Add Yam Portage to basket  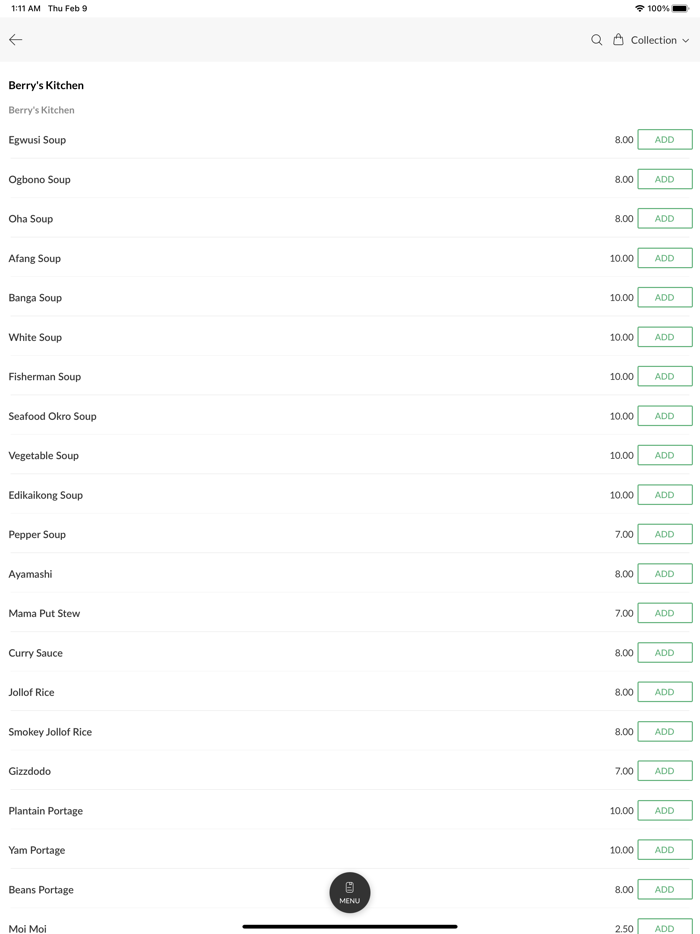(x=664, y=850)
